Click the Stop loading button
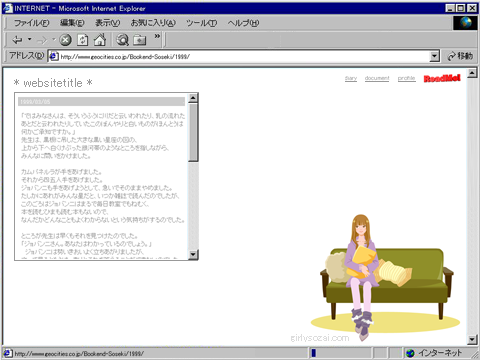 tap(65, 40)
